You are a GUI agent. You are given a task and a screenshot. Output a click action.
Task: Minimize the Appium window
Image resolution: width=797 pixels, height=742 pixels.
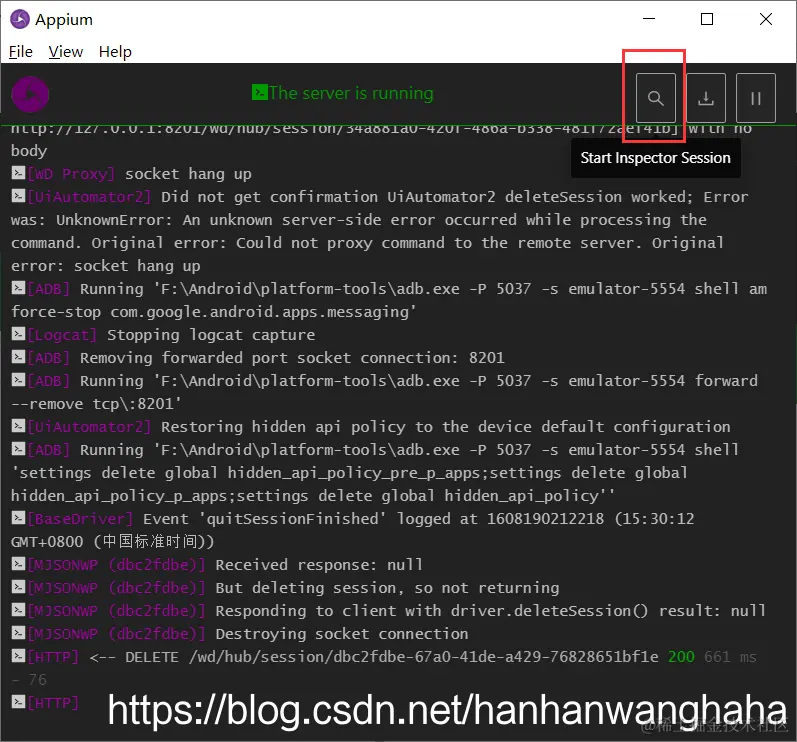[649, 19]
